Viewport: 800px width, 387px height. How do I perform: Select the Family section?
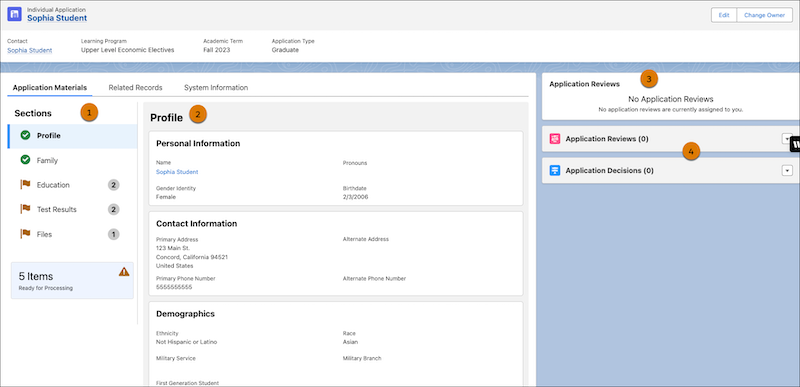tap(72, 161)
